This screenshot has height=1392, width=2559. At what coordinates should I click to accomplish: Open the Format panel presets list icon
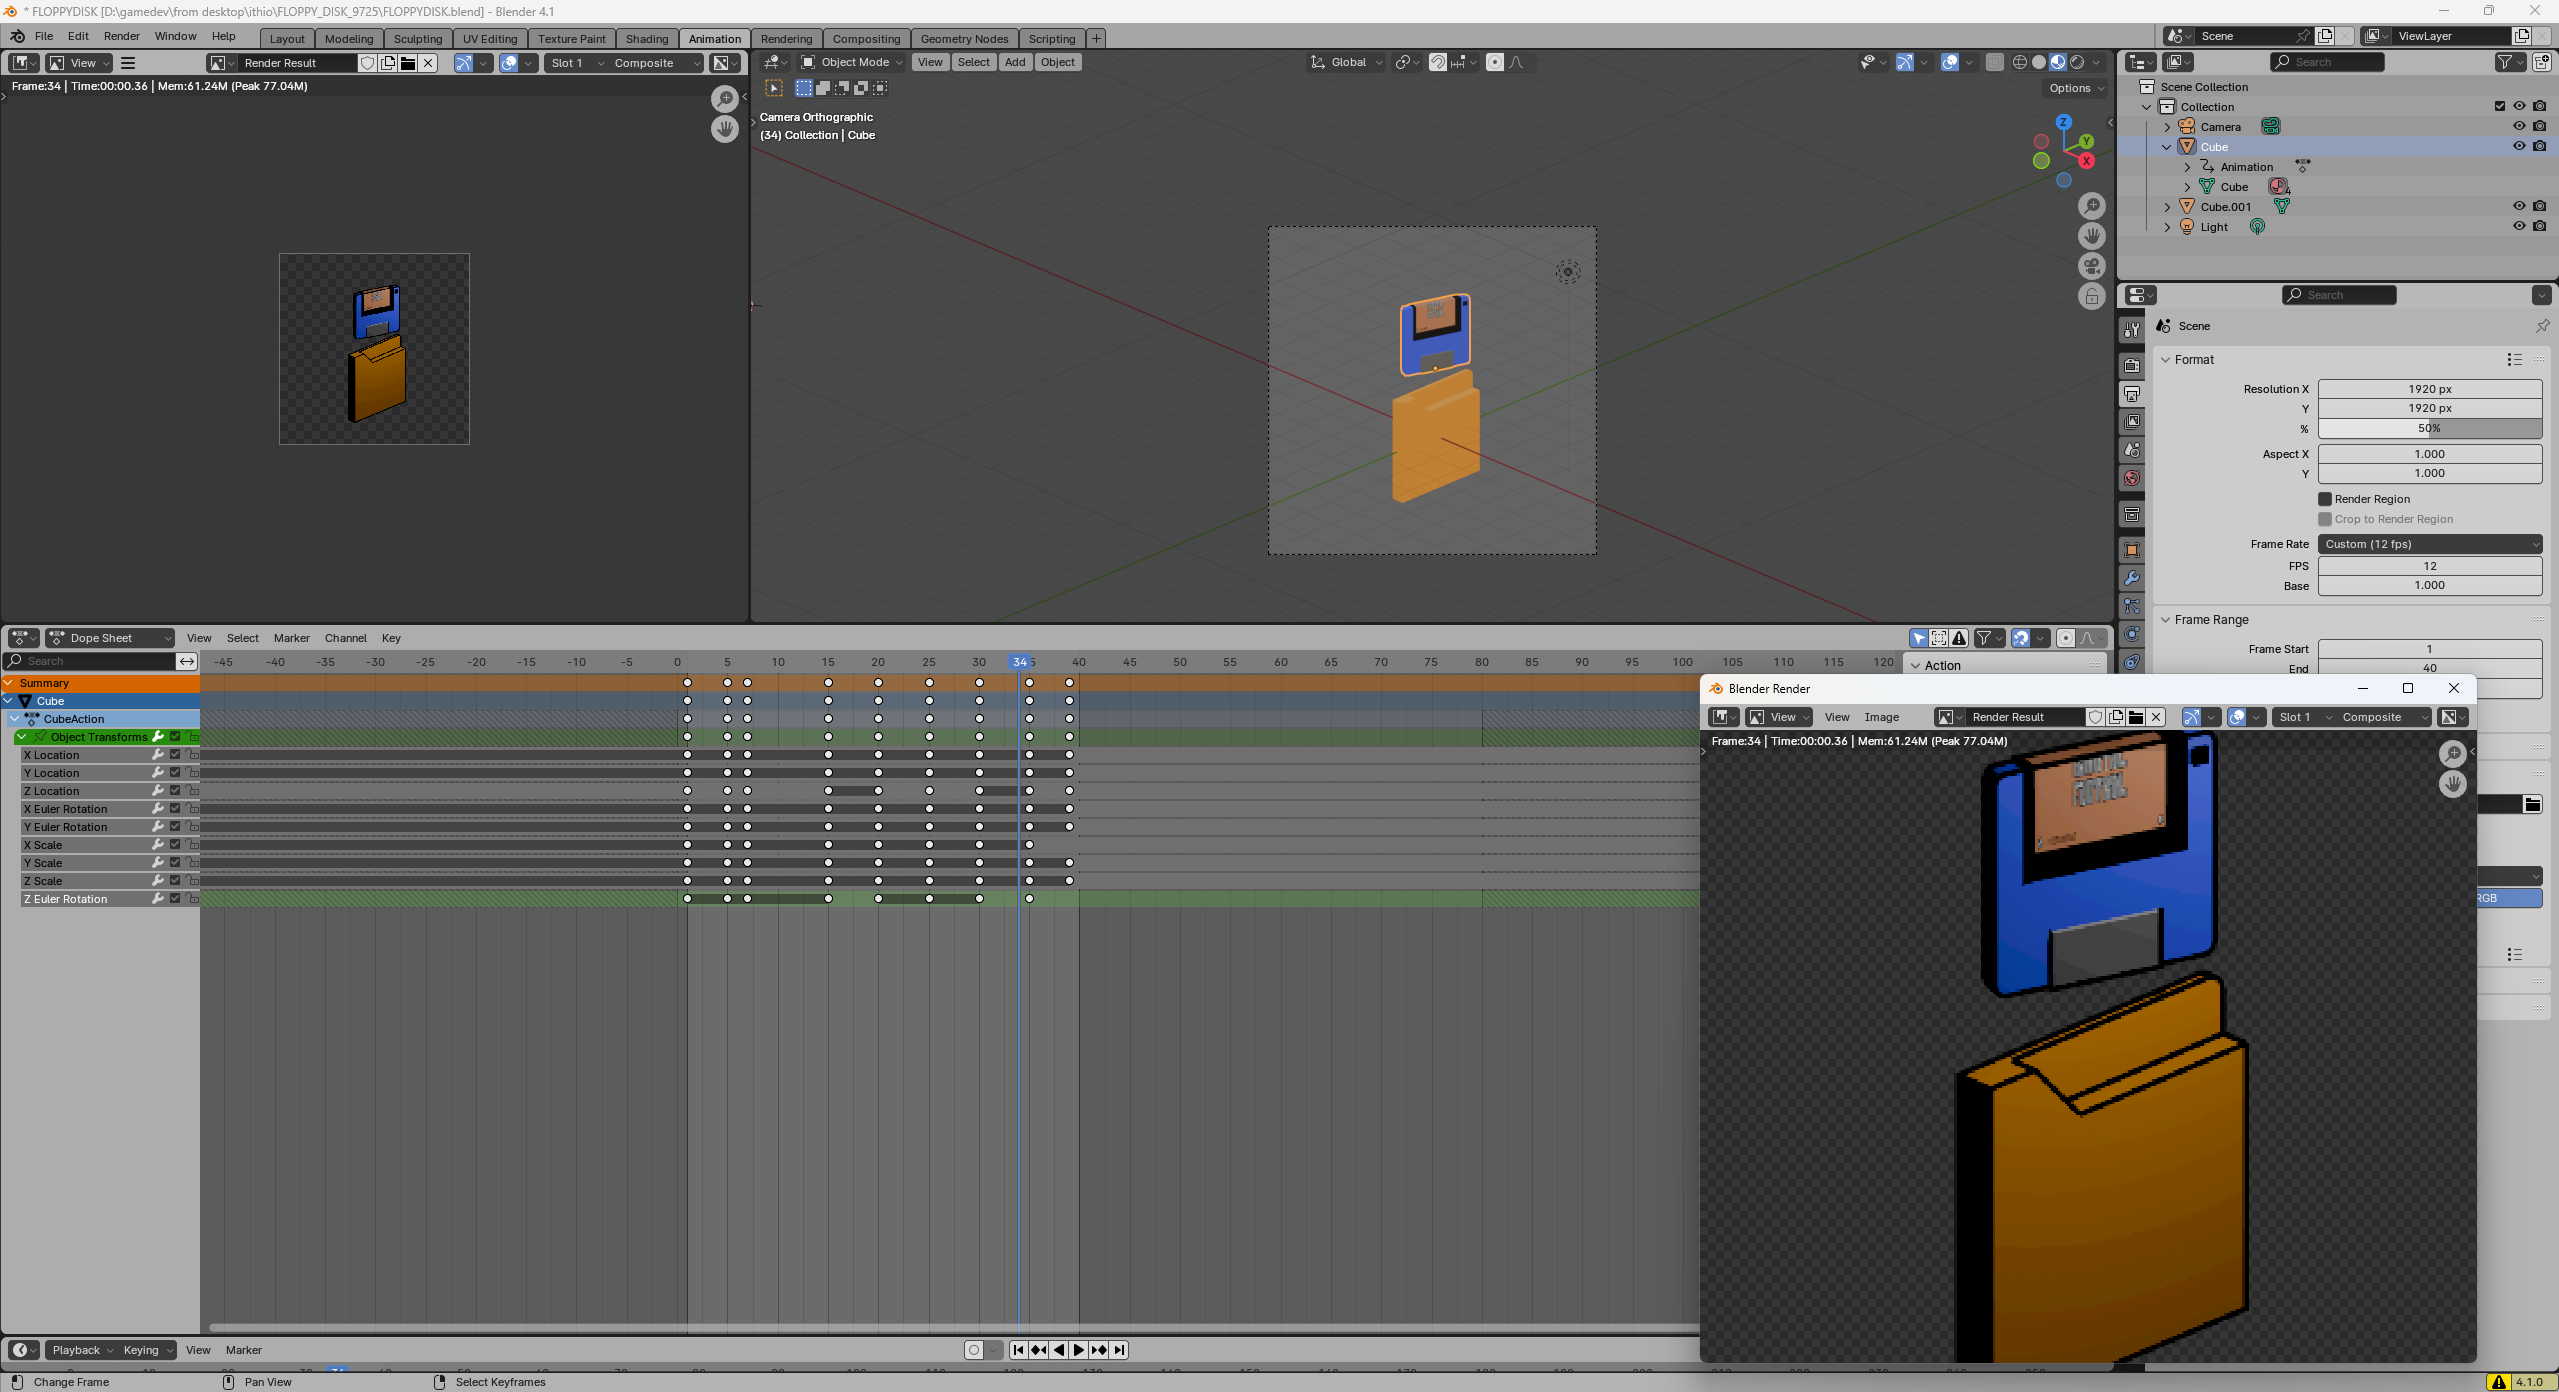point(2514,360)
